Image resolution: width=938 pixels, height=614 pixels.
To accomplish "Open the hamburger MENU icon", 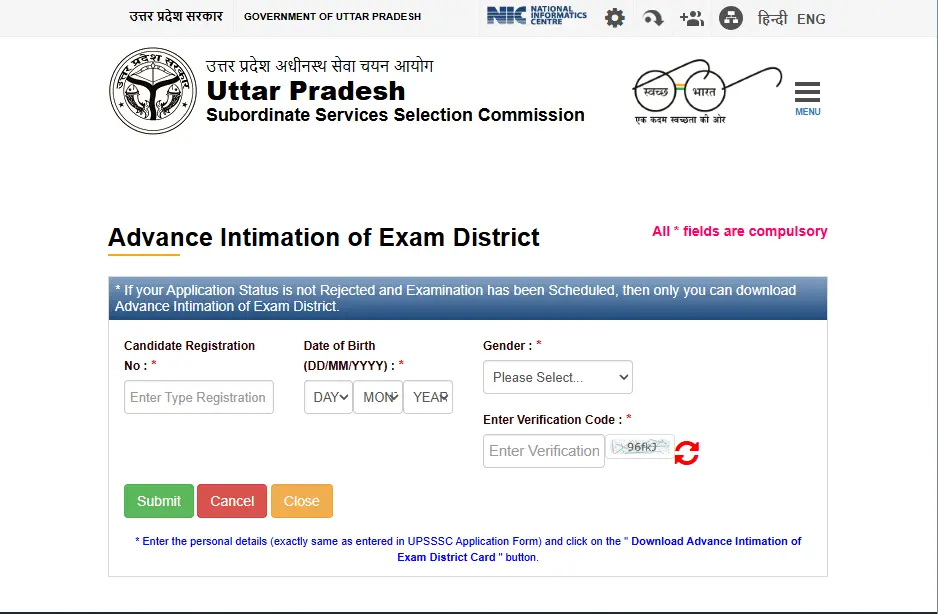I will 807,98.
